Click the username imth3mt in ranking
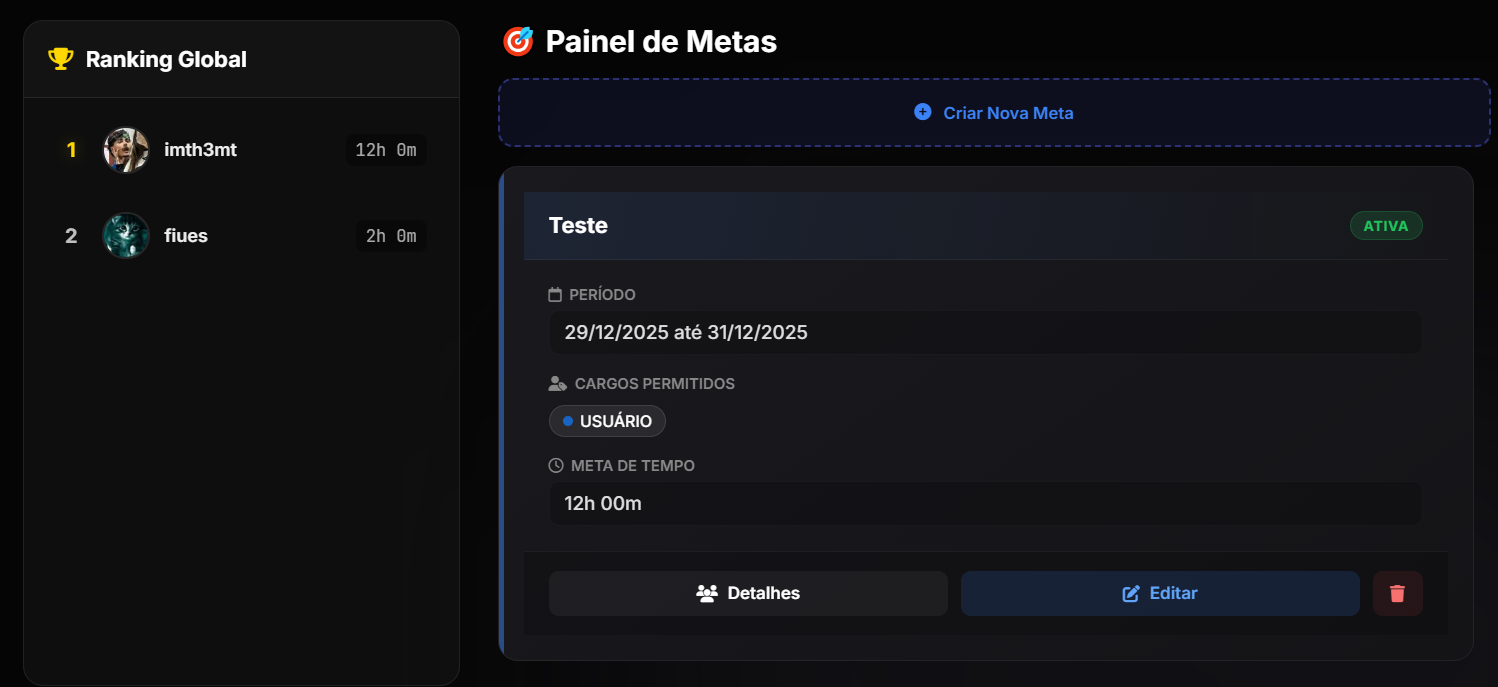1498x687 pixels. point(200,150)
